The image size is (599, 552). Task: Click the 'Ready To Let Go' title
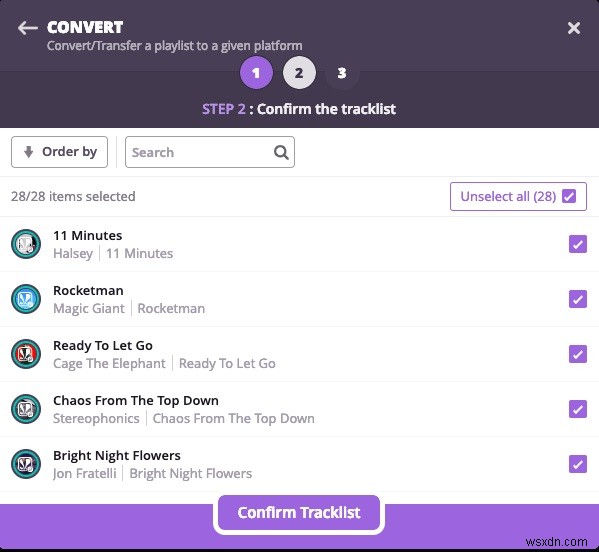pos(103,345)
